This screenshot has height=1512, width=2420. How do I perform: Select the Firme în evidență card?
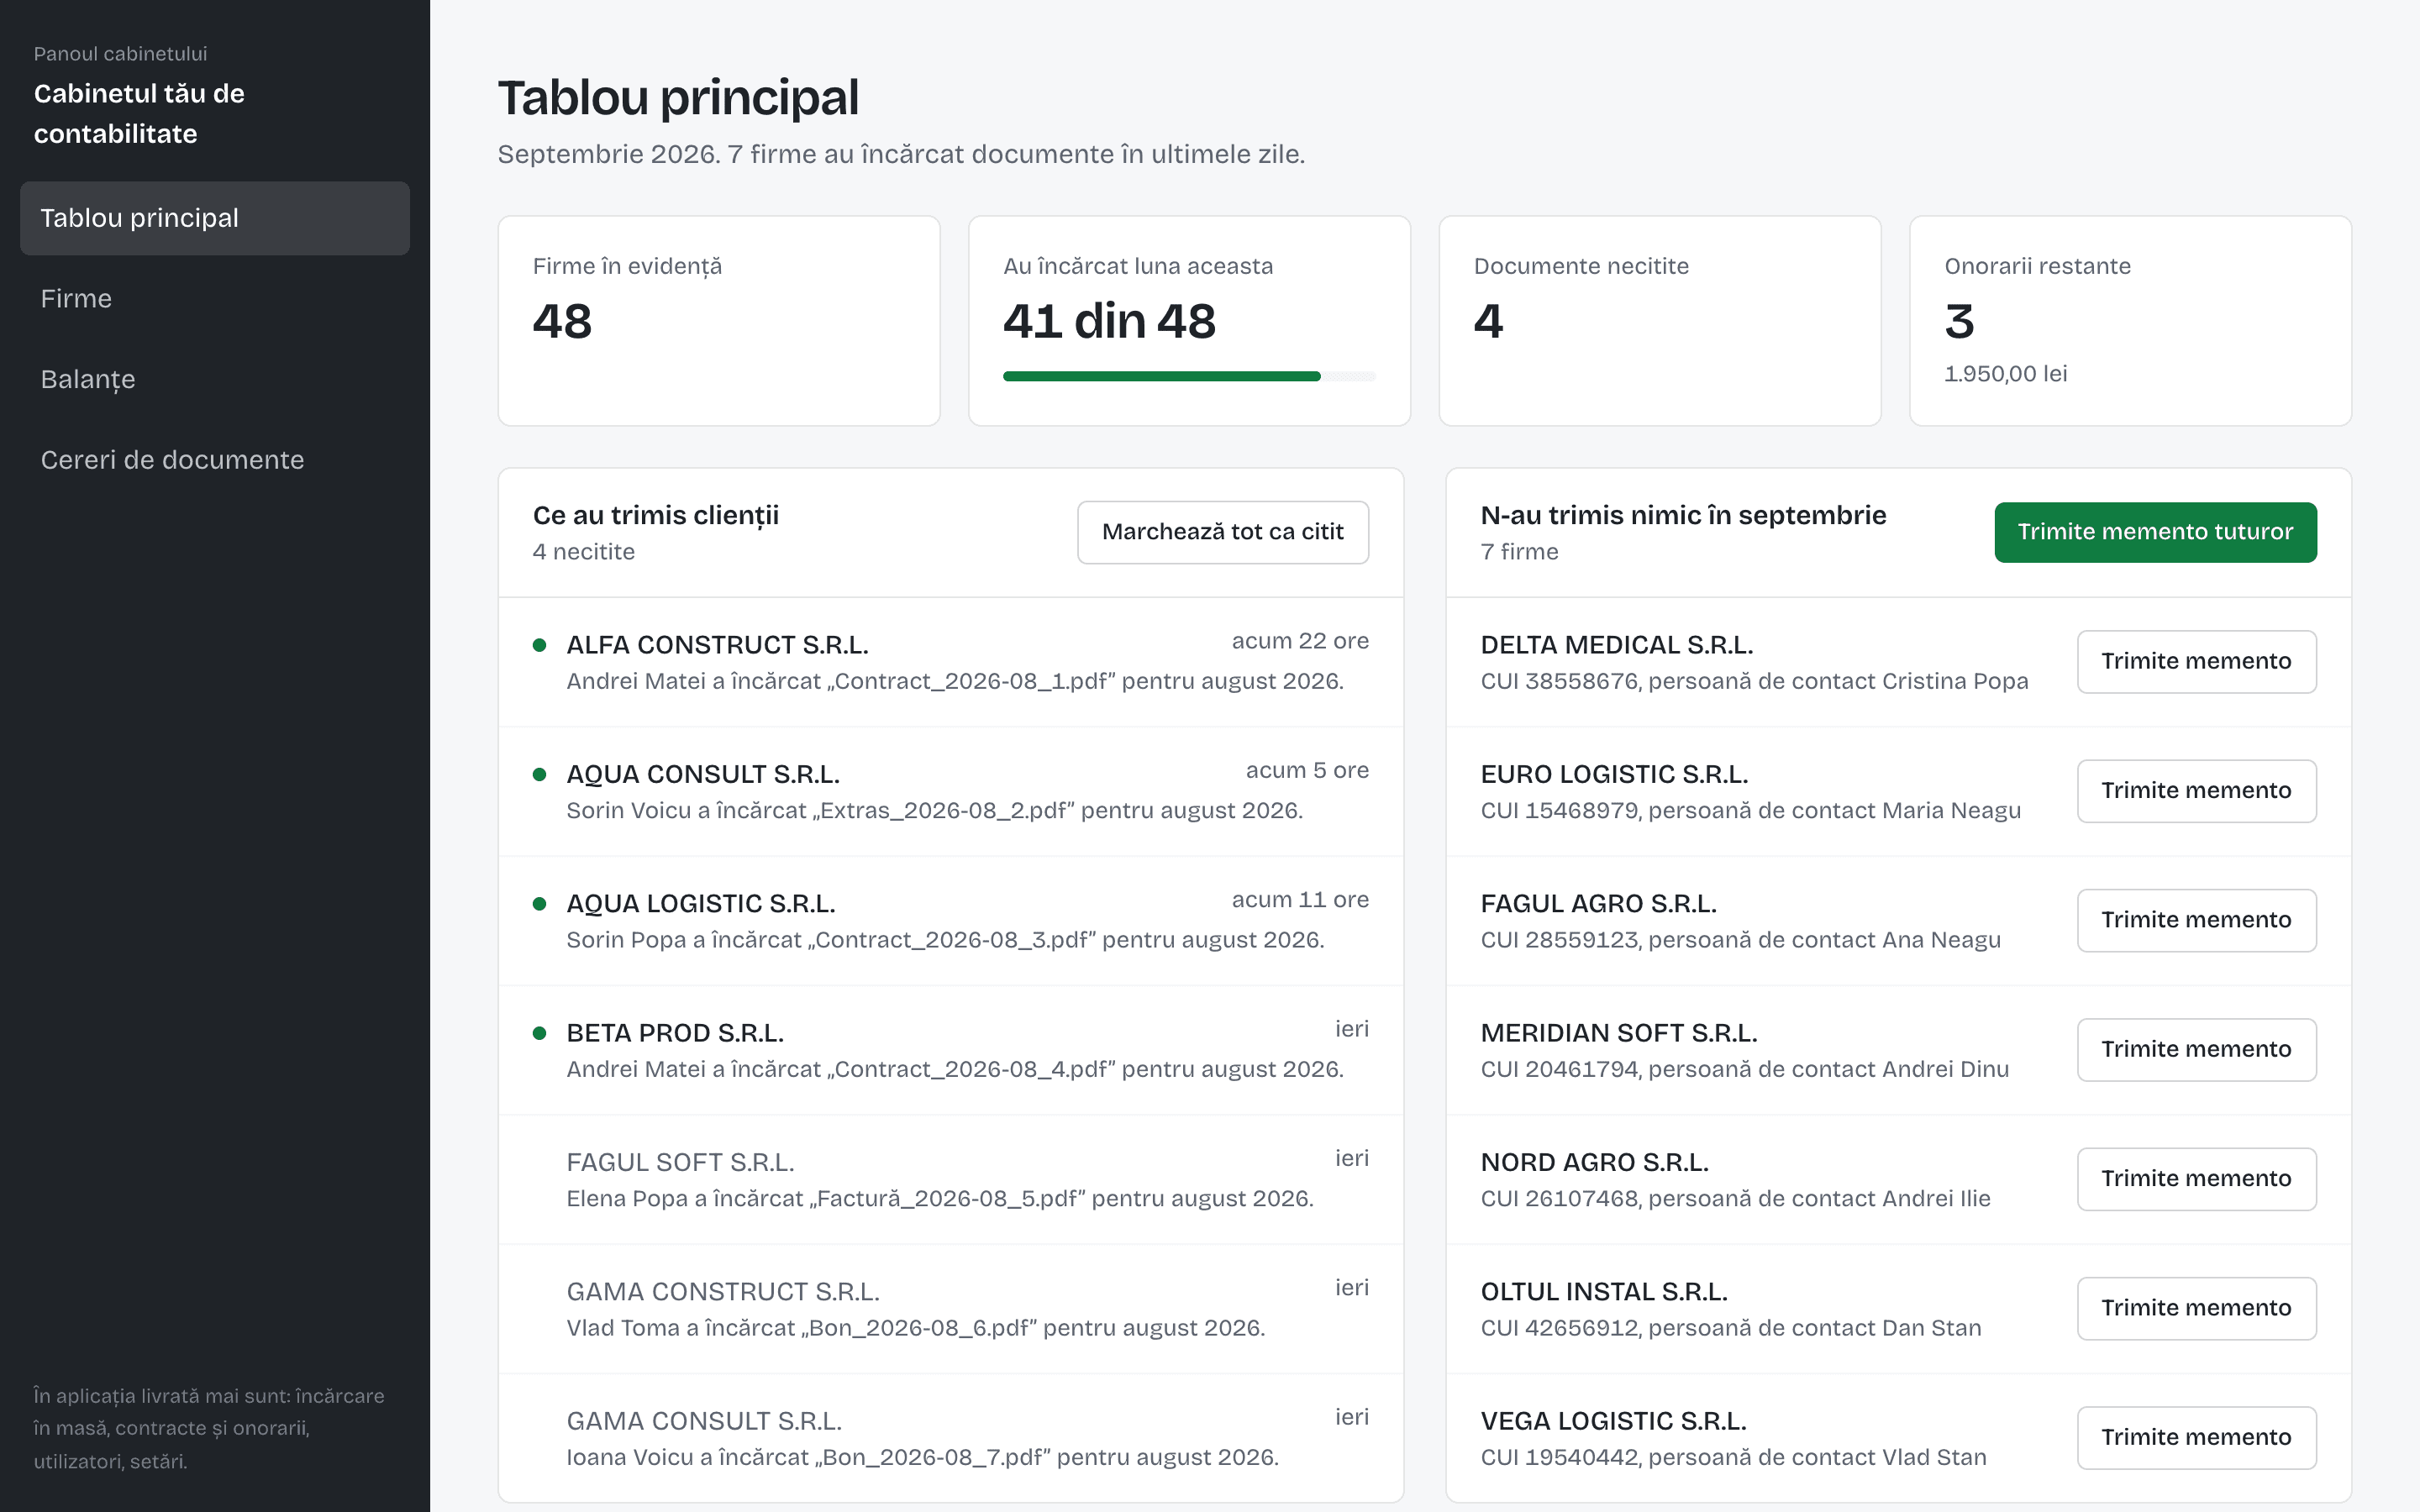[719, 321]
